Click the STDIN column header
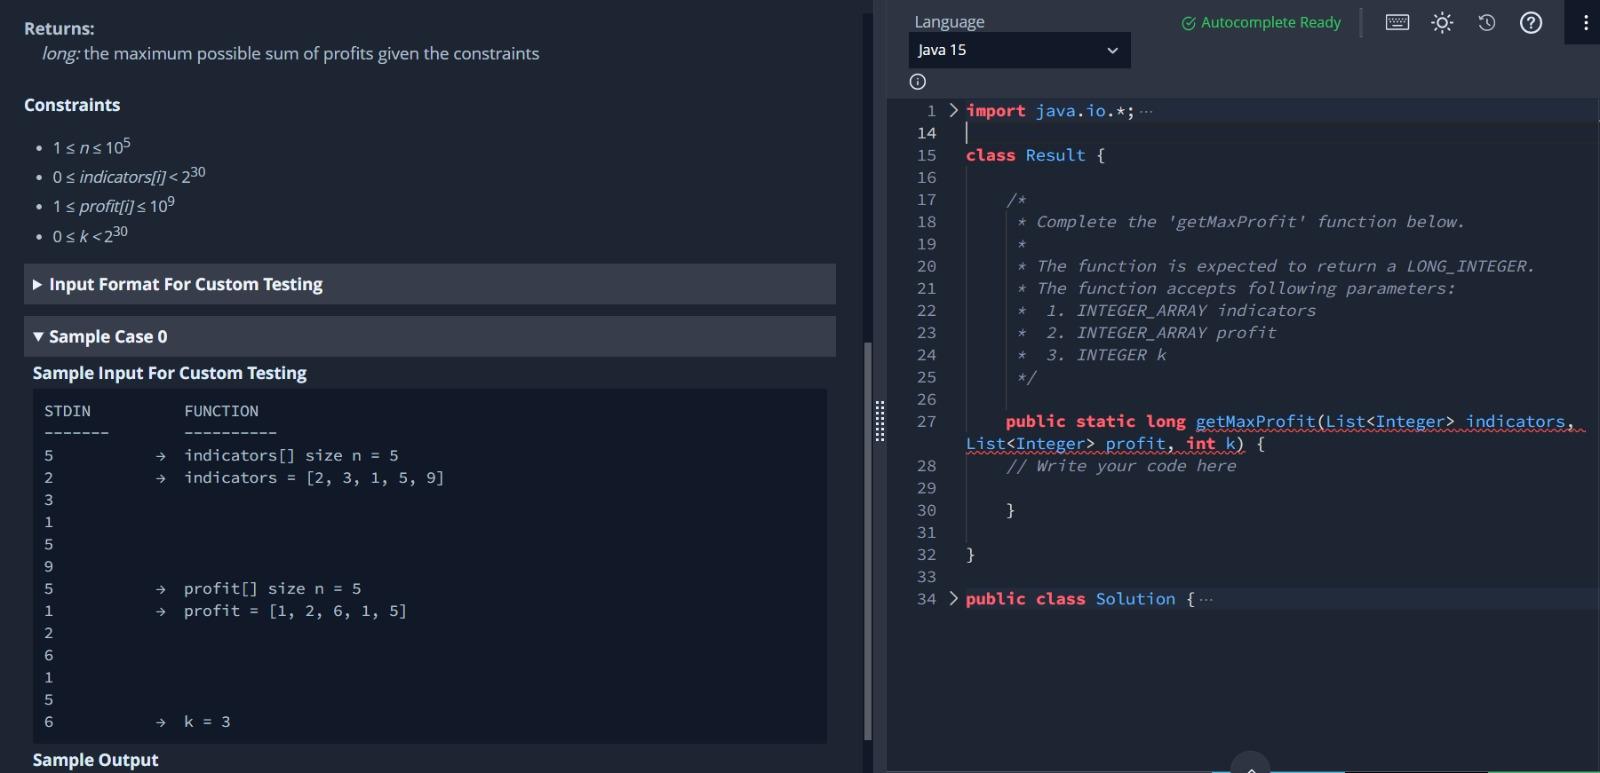The height and width of the screenshot is (773, 1600). pyautogui.click(x=67, y=411)
